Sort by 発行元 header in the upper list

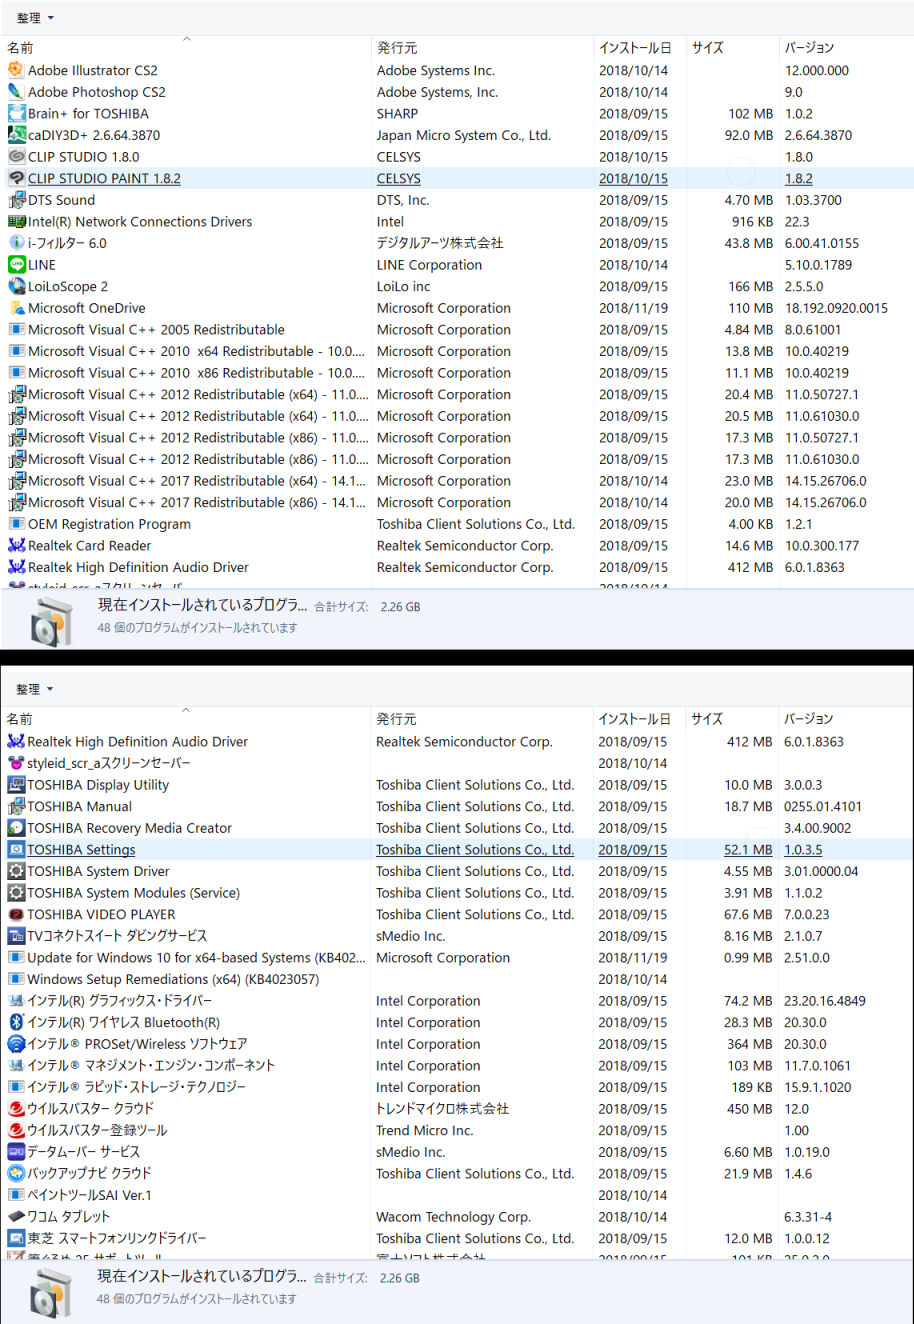tap(397, 48)
